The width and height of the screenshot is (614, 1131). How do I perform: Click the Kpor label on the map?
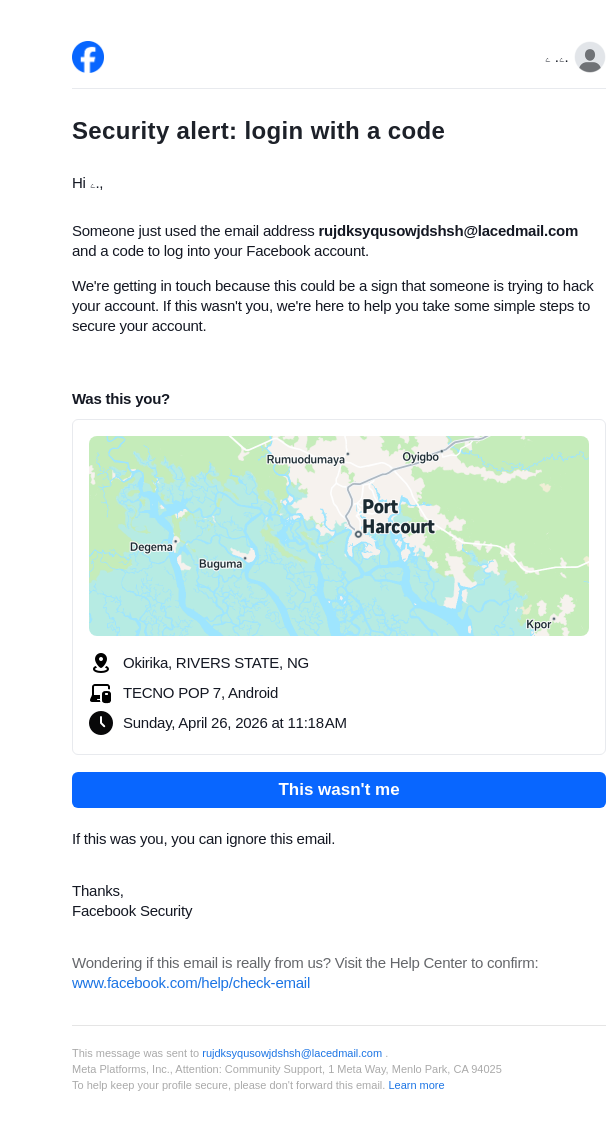coord(538,625)
